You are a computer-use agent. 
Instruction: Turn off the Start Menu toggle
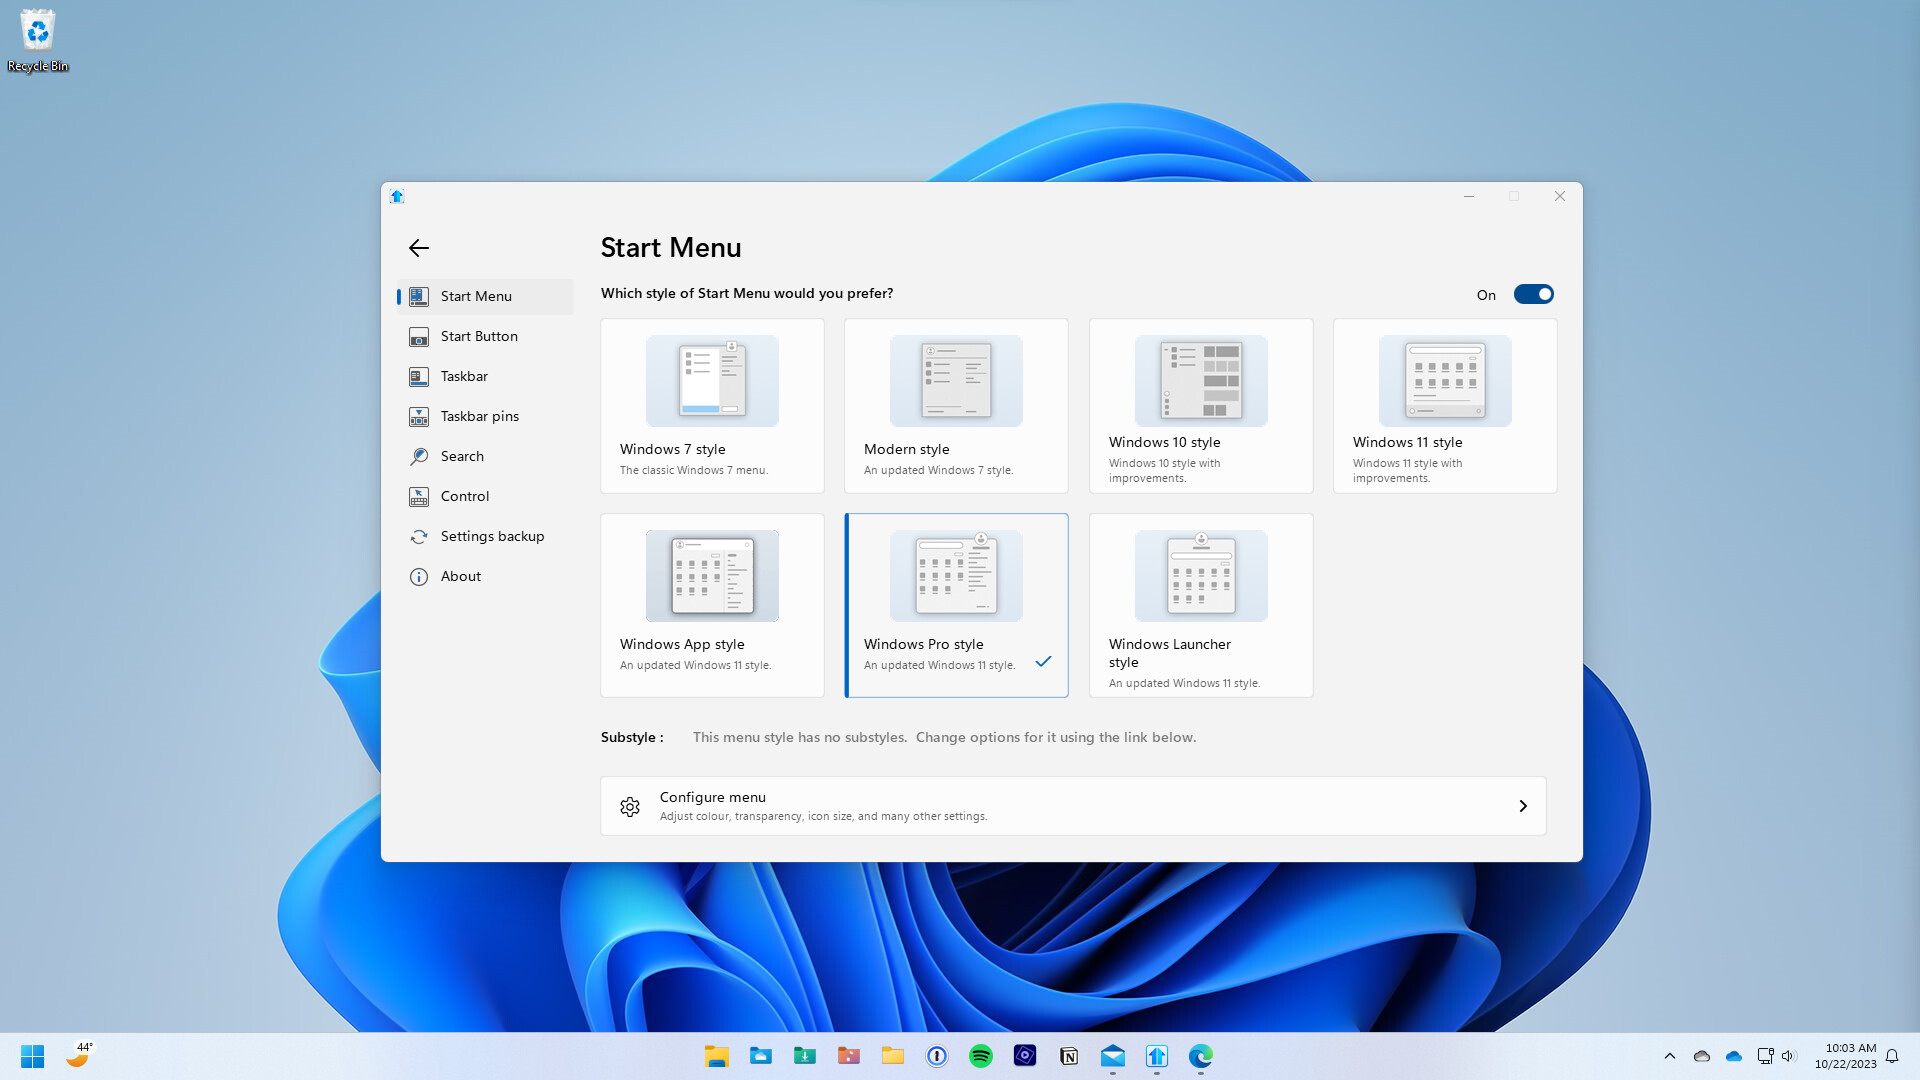point(1534,294)
